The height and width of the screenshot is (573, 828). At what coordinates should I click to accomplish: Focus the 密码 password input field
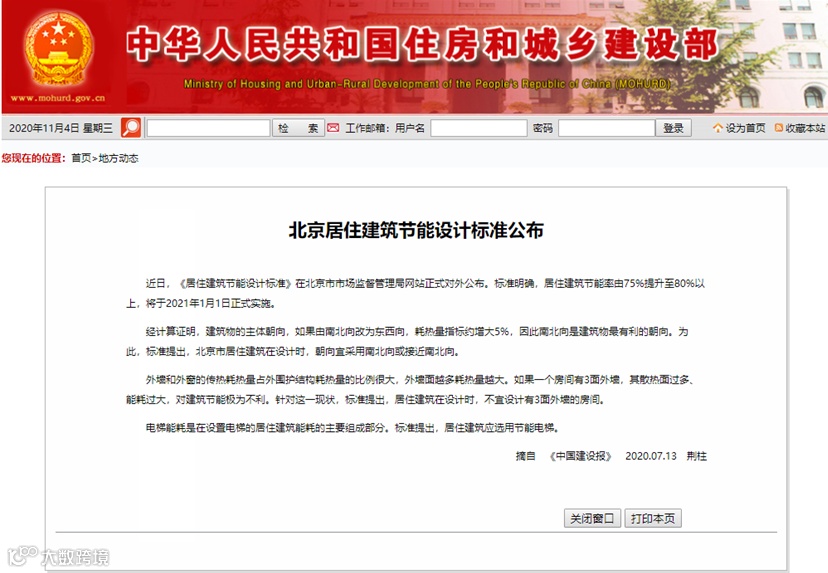[606, 128]
